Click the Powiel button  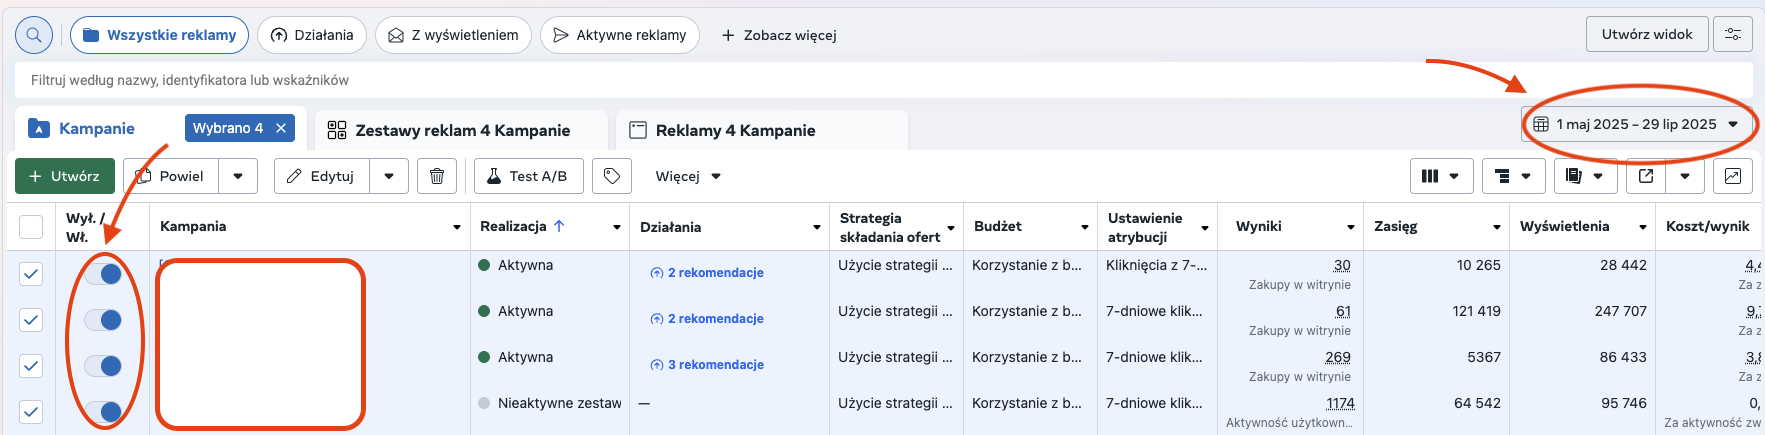click(x=171, y=176)
